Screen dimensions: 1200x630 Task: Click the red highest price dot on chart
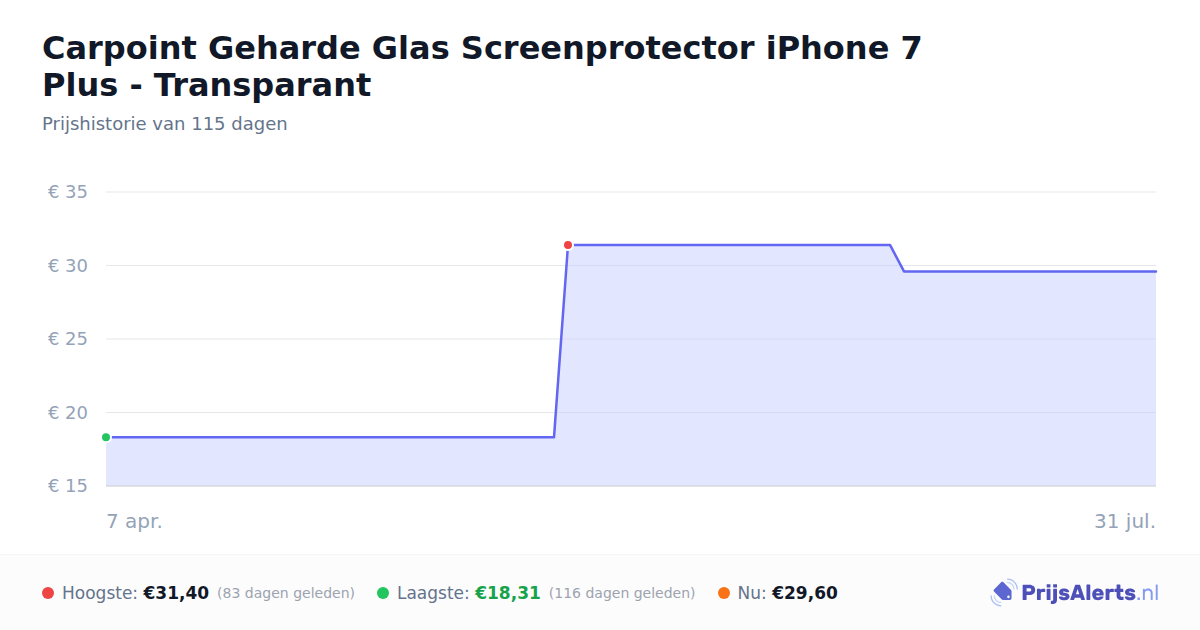(568, 245)
